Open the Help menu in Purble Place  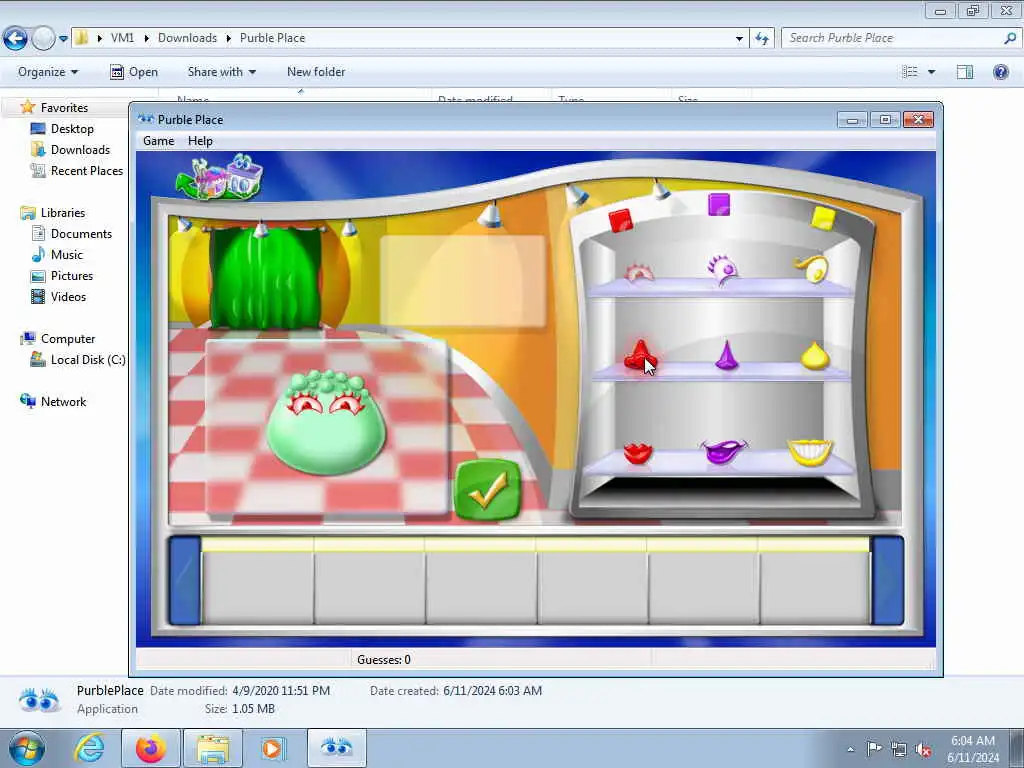(200, 141)
